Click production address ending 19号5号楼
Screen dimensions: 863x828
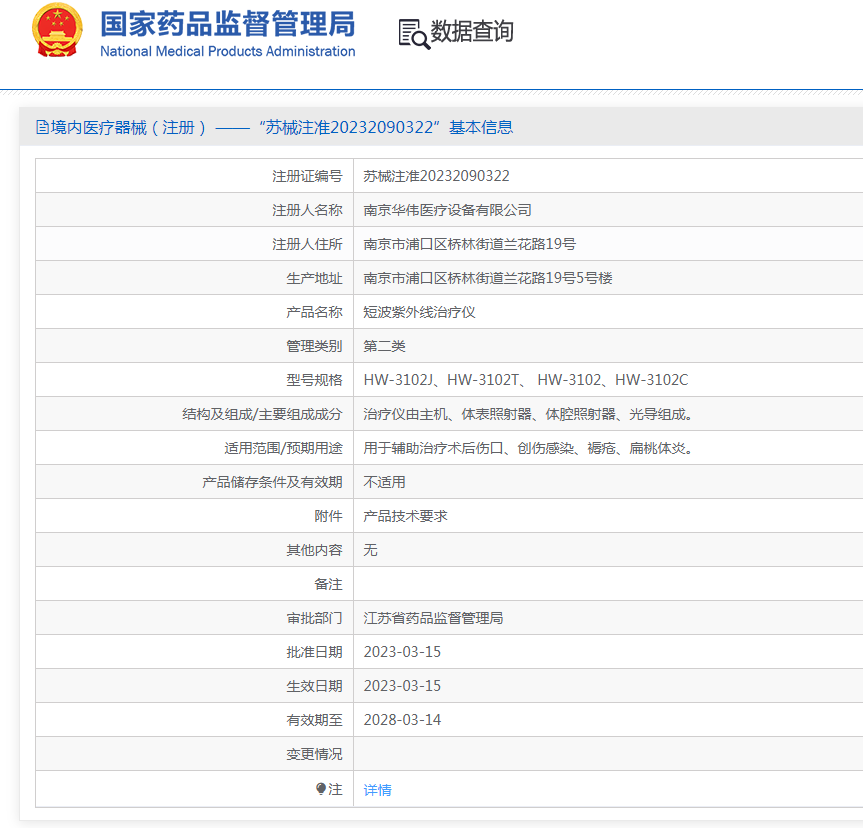tap(488, 278)
